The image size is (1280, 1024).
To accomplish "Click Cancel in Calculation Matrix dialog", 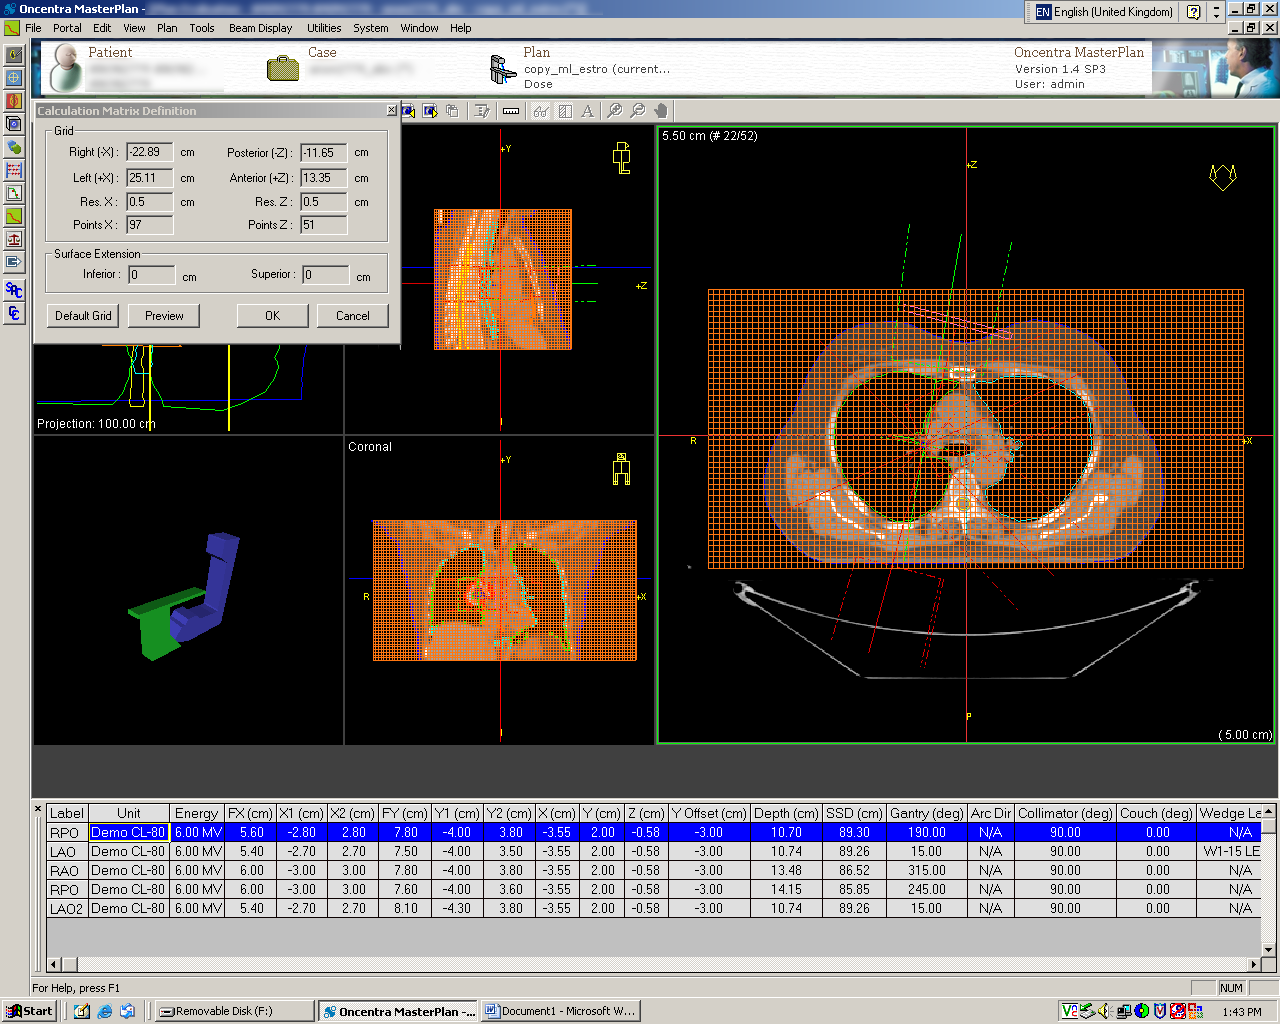I will (352, 316).
